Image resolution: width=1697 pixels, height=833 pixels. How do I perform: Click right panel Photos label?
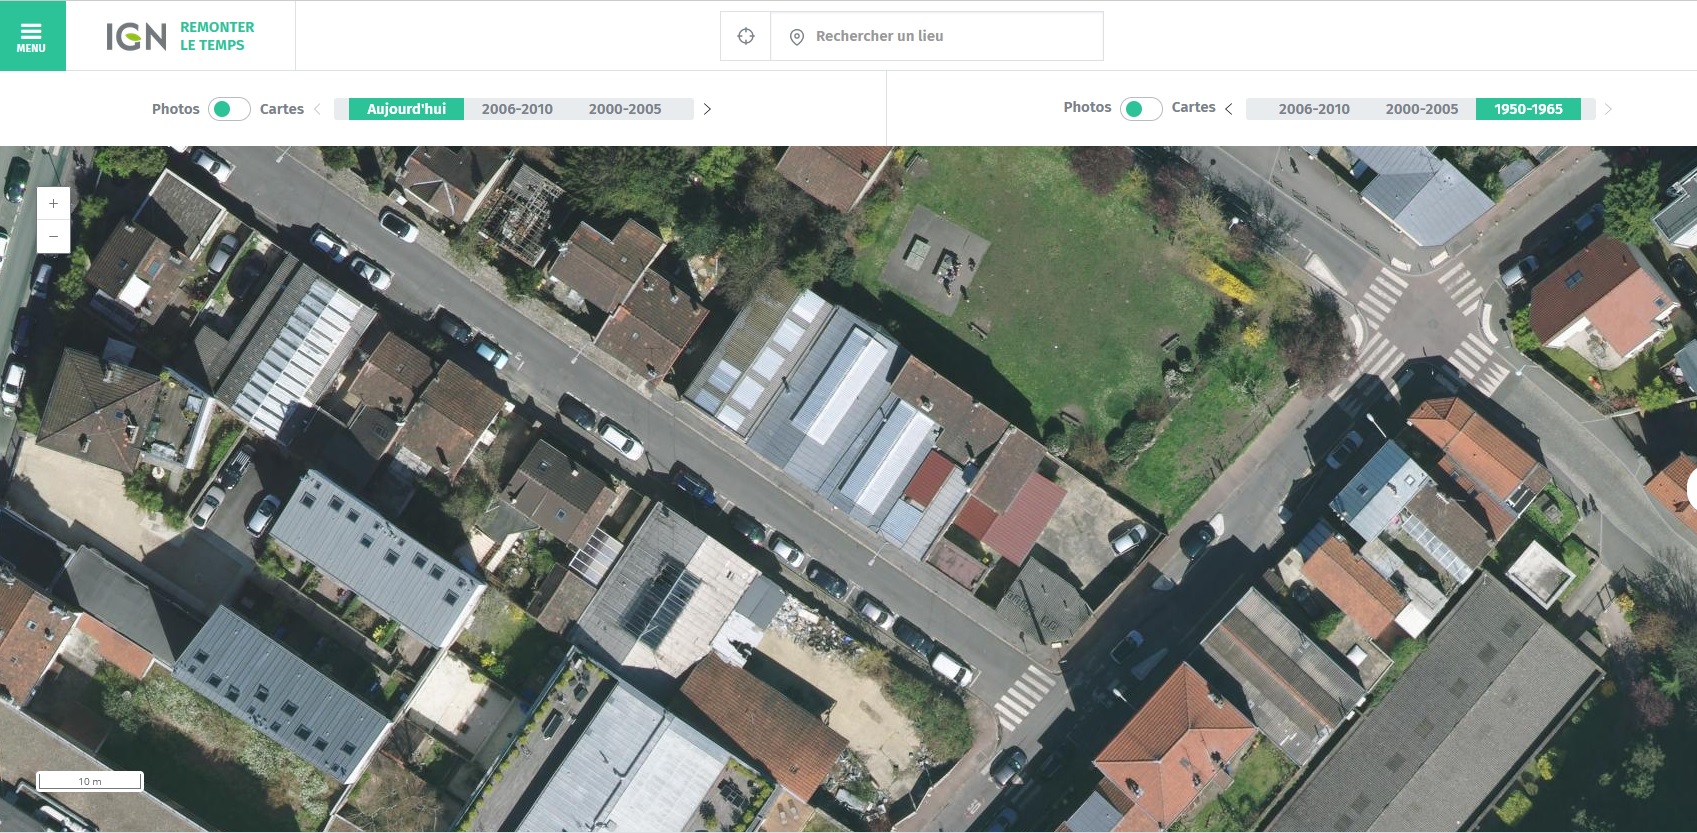1088,107
